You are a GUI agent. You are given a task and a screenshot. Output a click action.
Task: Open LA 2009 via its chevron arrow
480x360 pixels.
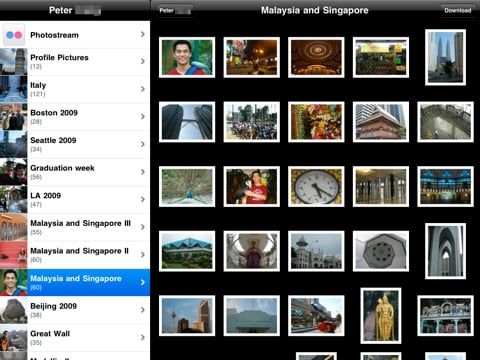(x=143, y=200)
